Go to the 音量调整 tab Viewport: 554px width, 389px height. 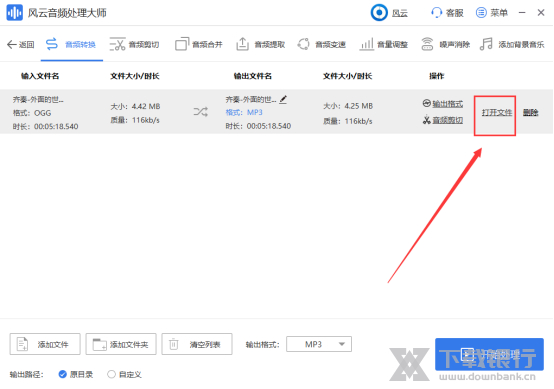[384, 45]
